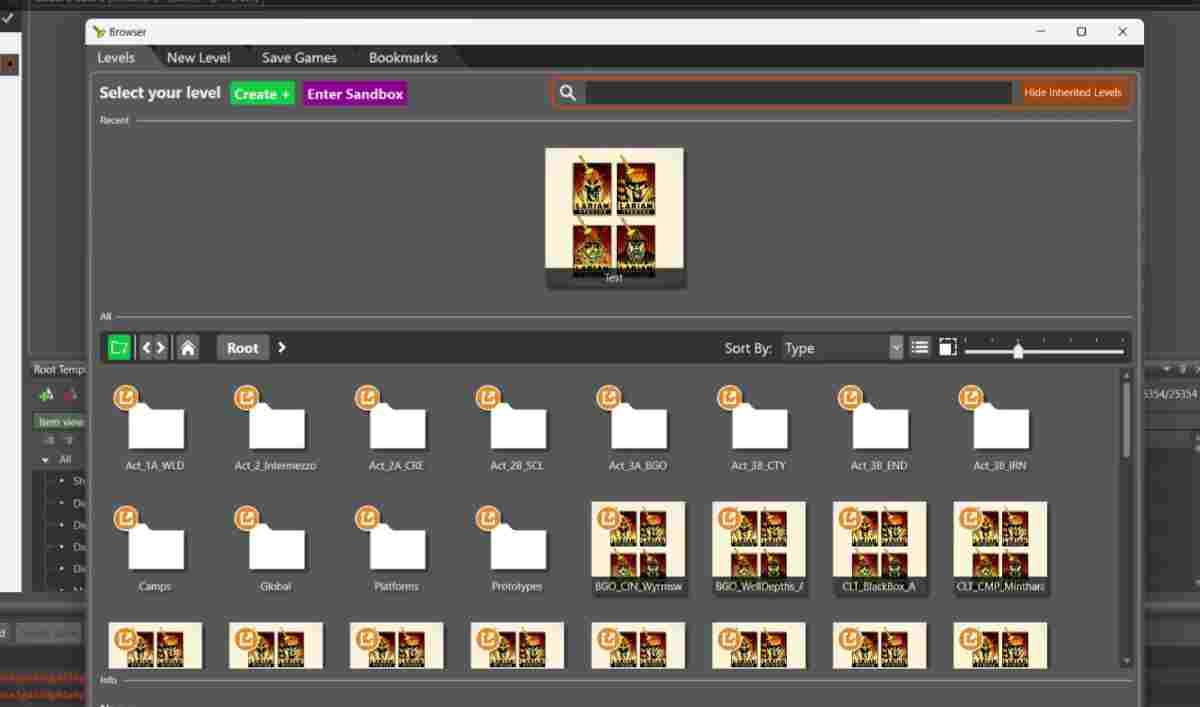Screen dimensions: 1200x707
Task: Minimize the Browser window
Action: pyautogui.click(x=1040, y=31)
